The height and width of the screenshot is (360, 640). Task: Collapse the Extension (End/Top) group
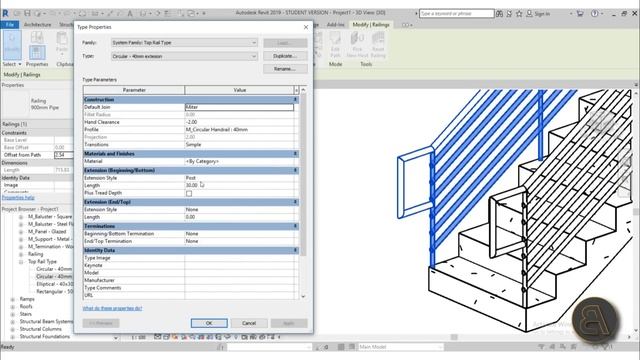(x=296, y=202)
